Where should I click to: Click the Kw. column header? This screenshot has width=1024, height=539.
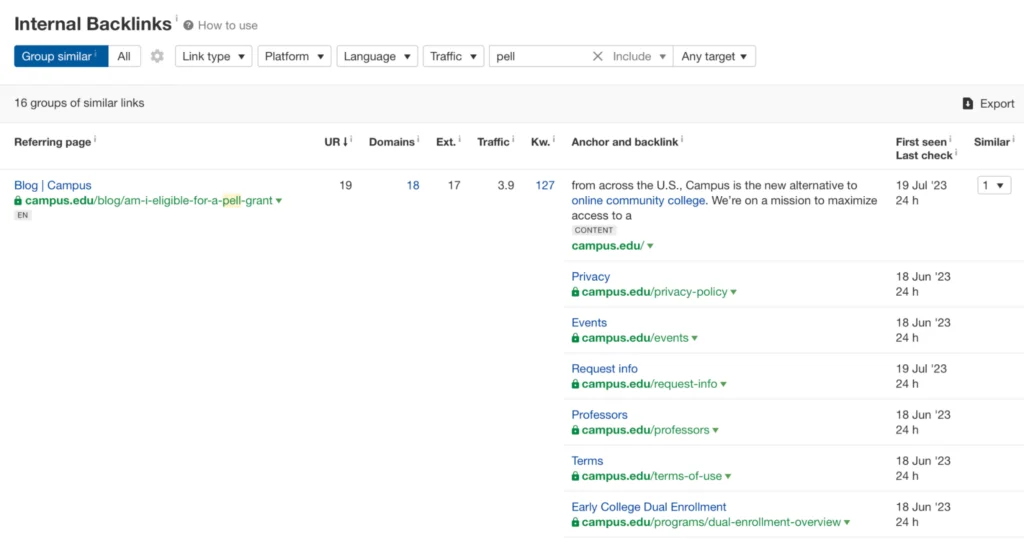540,142
